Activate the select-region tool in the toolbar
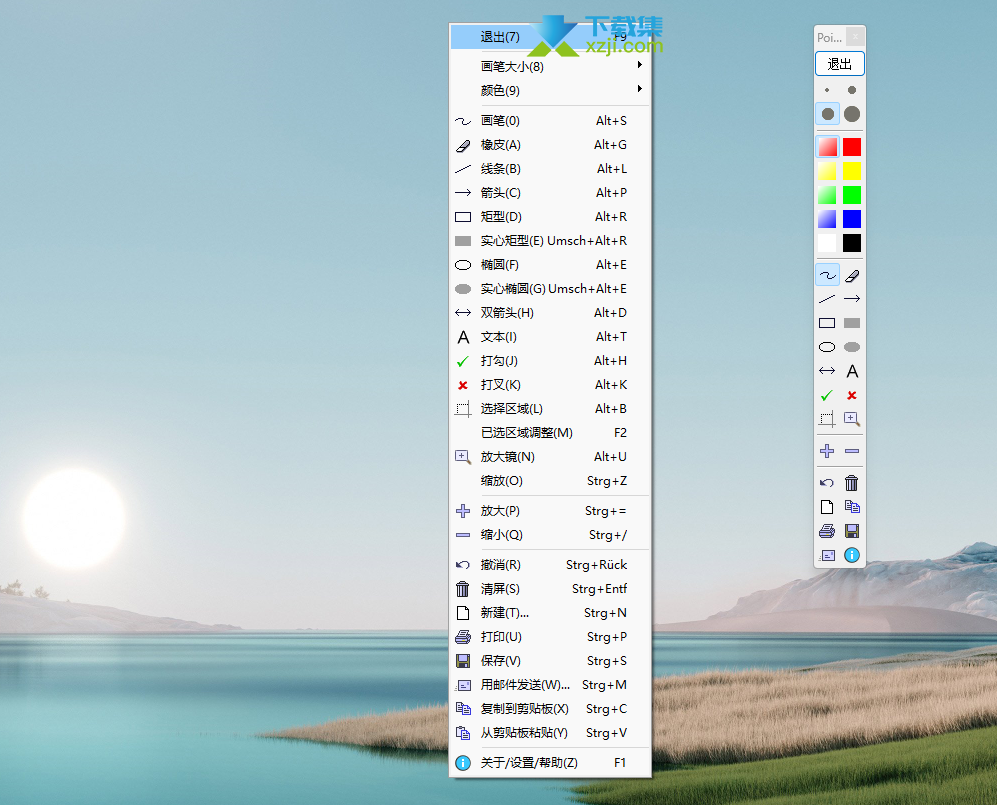The width and height of the screenshot is (997, 805). (827, 419)
